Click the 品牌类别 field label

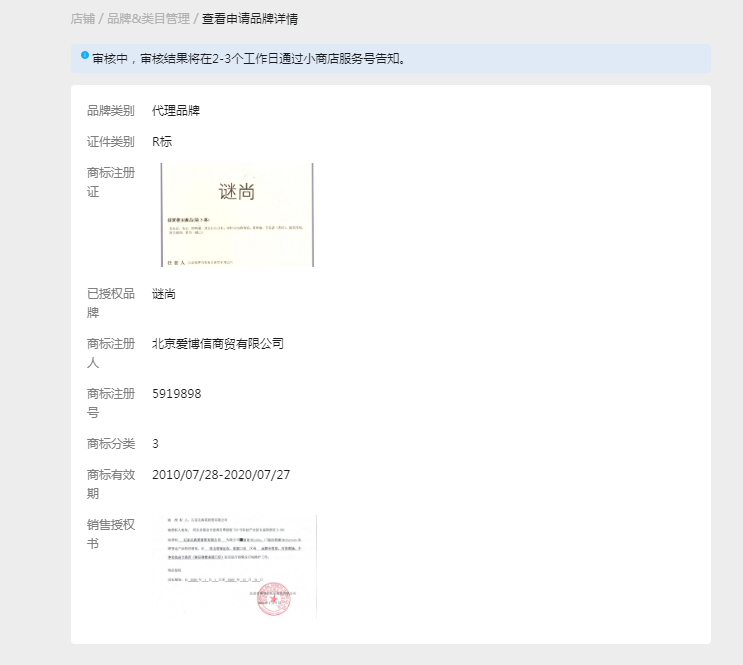pyautogui.click(x=111, y=110)
